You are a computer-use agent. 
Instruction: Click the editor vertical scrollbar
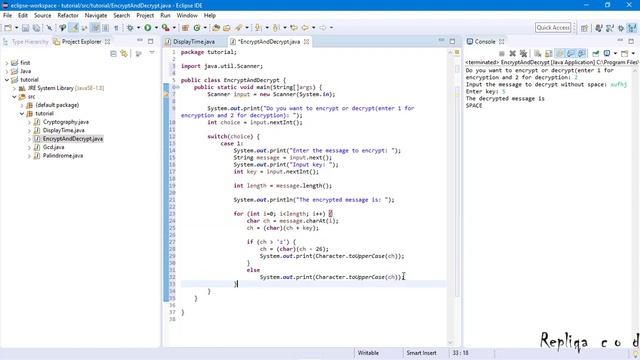pos(451,198)
